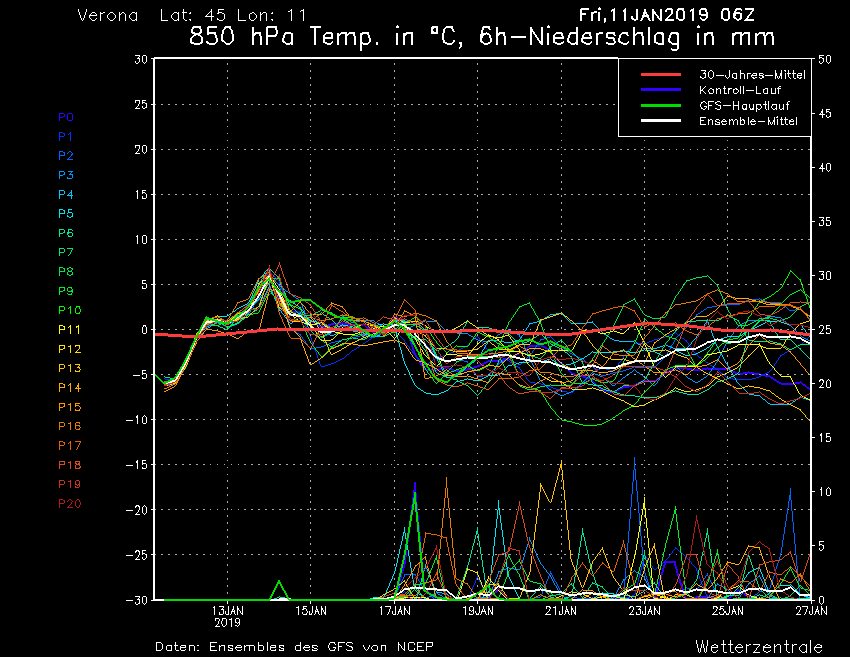Click the Wetterzentrale watermark text

pyautogui.click(x=760, y=646)
